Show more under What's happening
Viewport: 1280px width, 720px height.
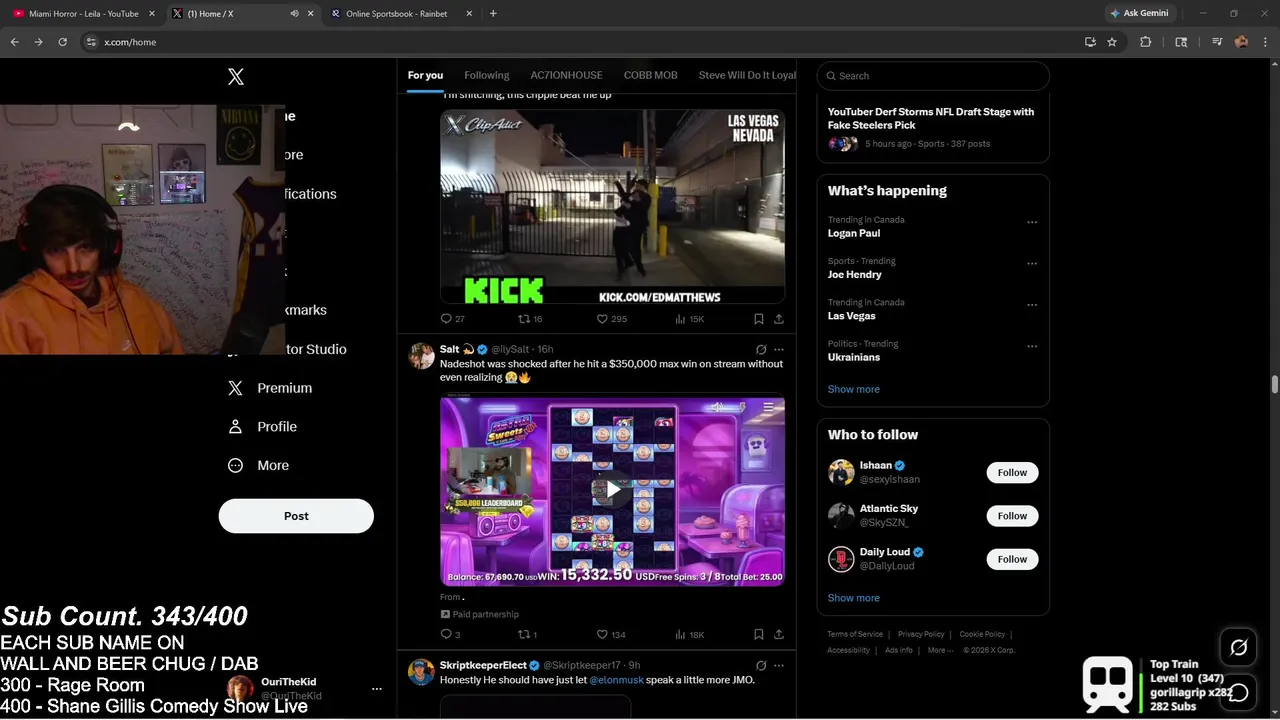854,389
